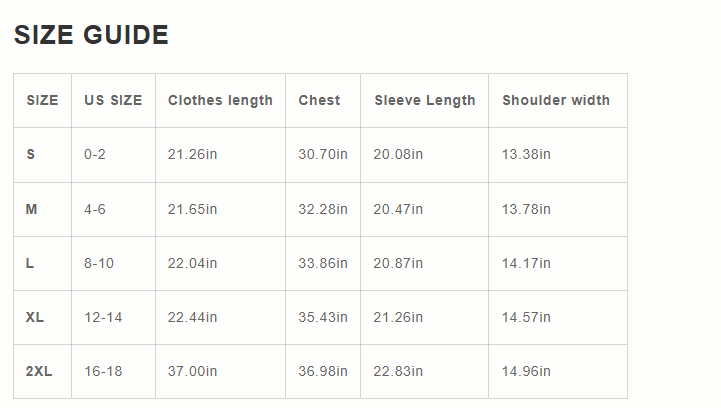721x408 pixels.
Task: Select the 21.26in clothes length cell
Action: pyautogui.click(x=192, y=154)
